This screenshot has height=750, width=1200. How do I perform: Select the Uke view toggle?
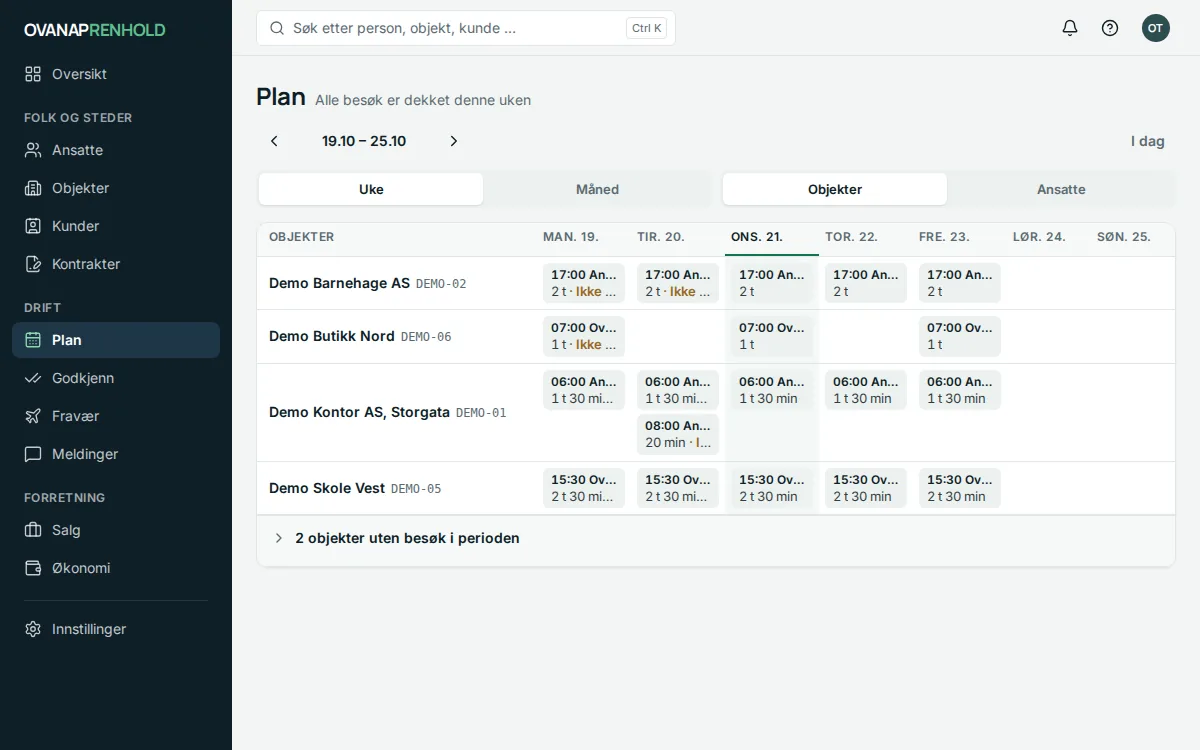point(371,189)
